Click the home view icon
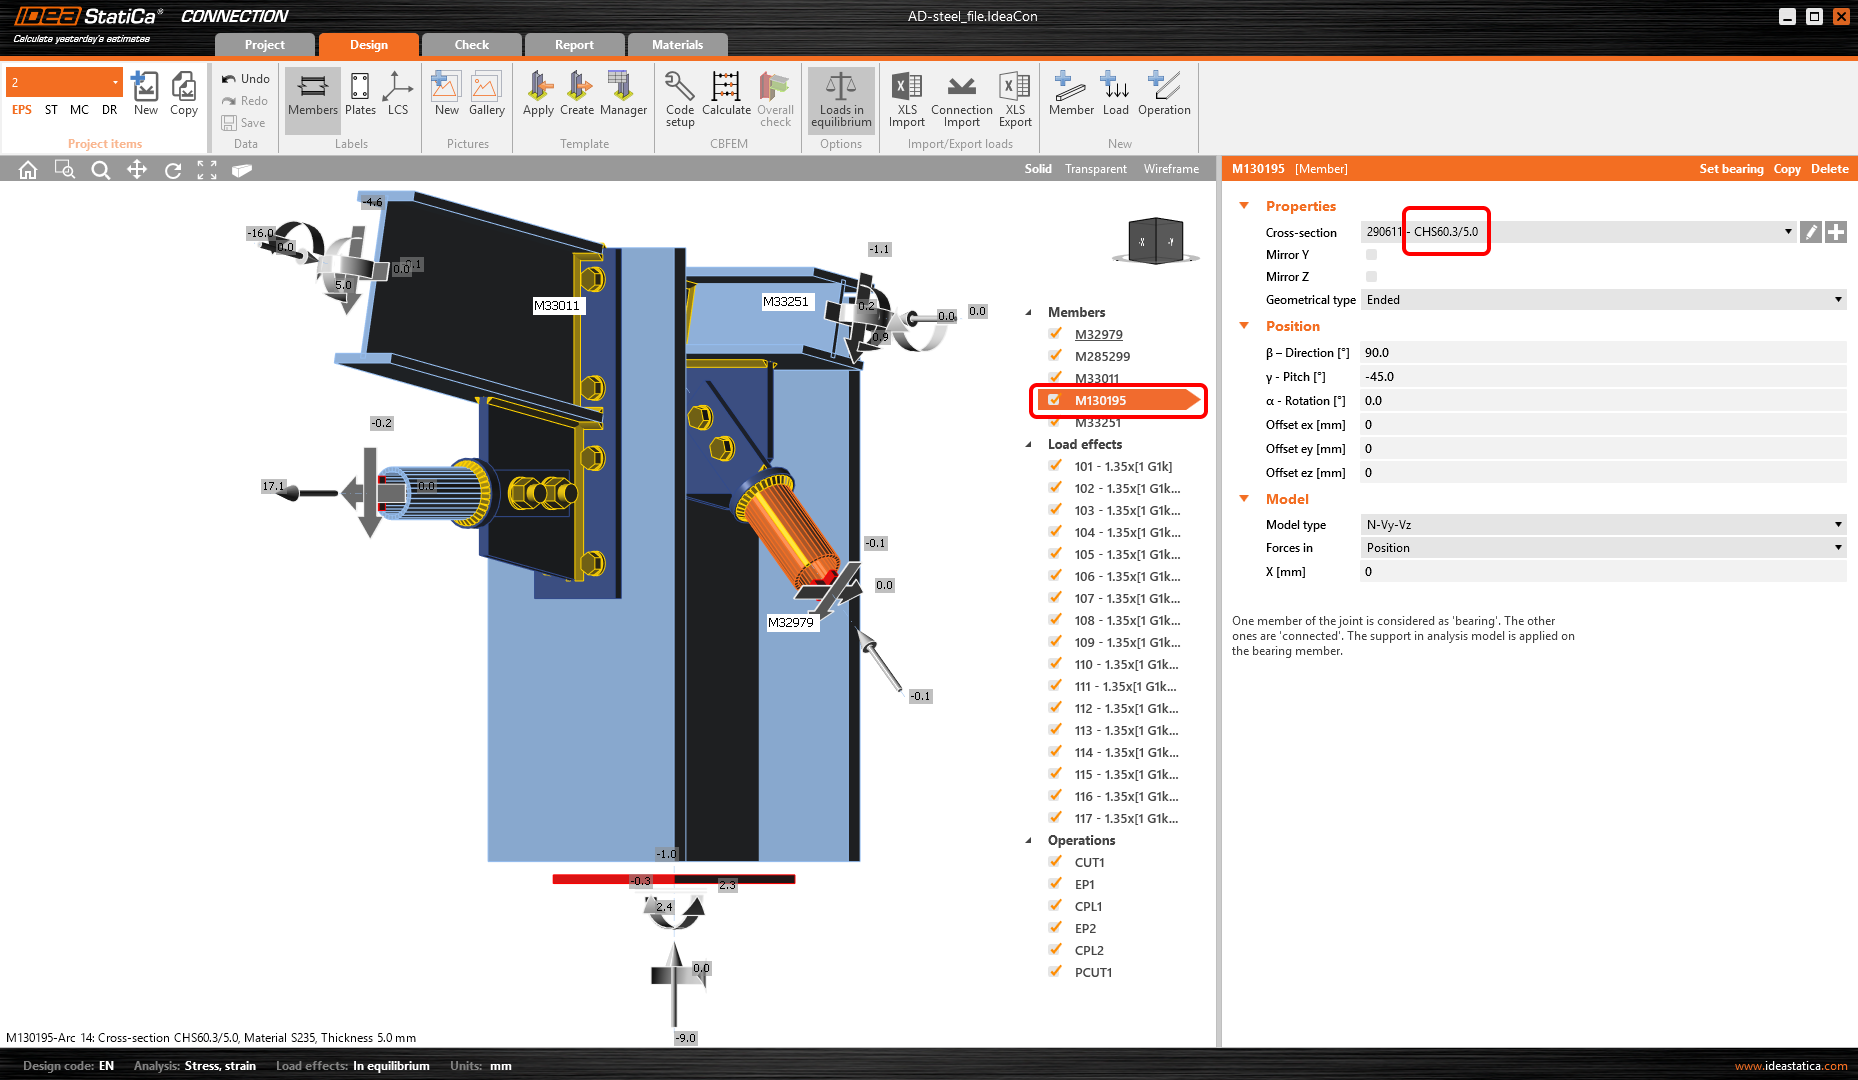The height and width of the screenshot is (1080, 1858). click(x=28, y=170)
